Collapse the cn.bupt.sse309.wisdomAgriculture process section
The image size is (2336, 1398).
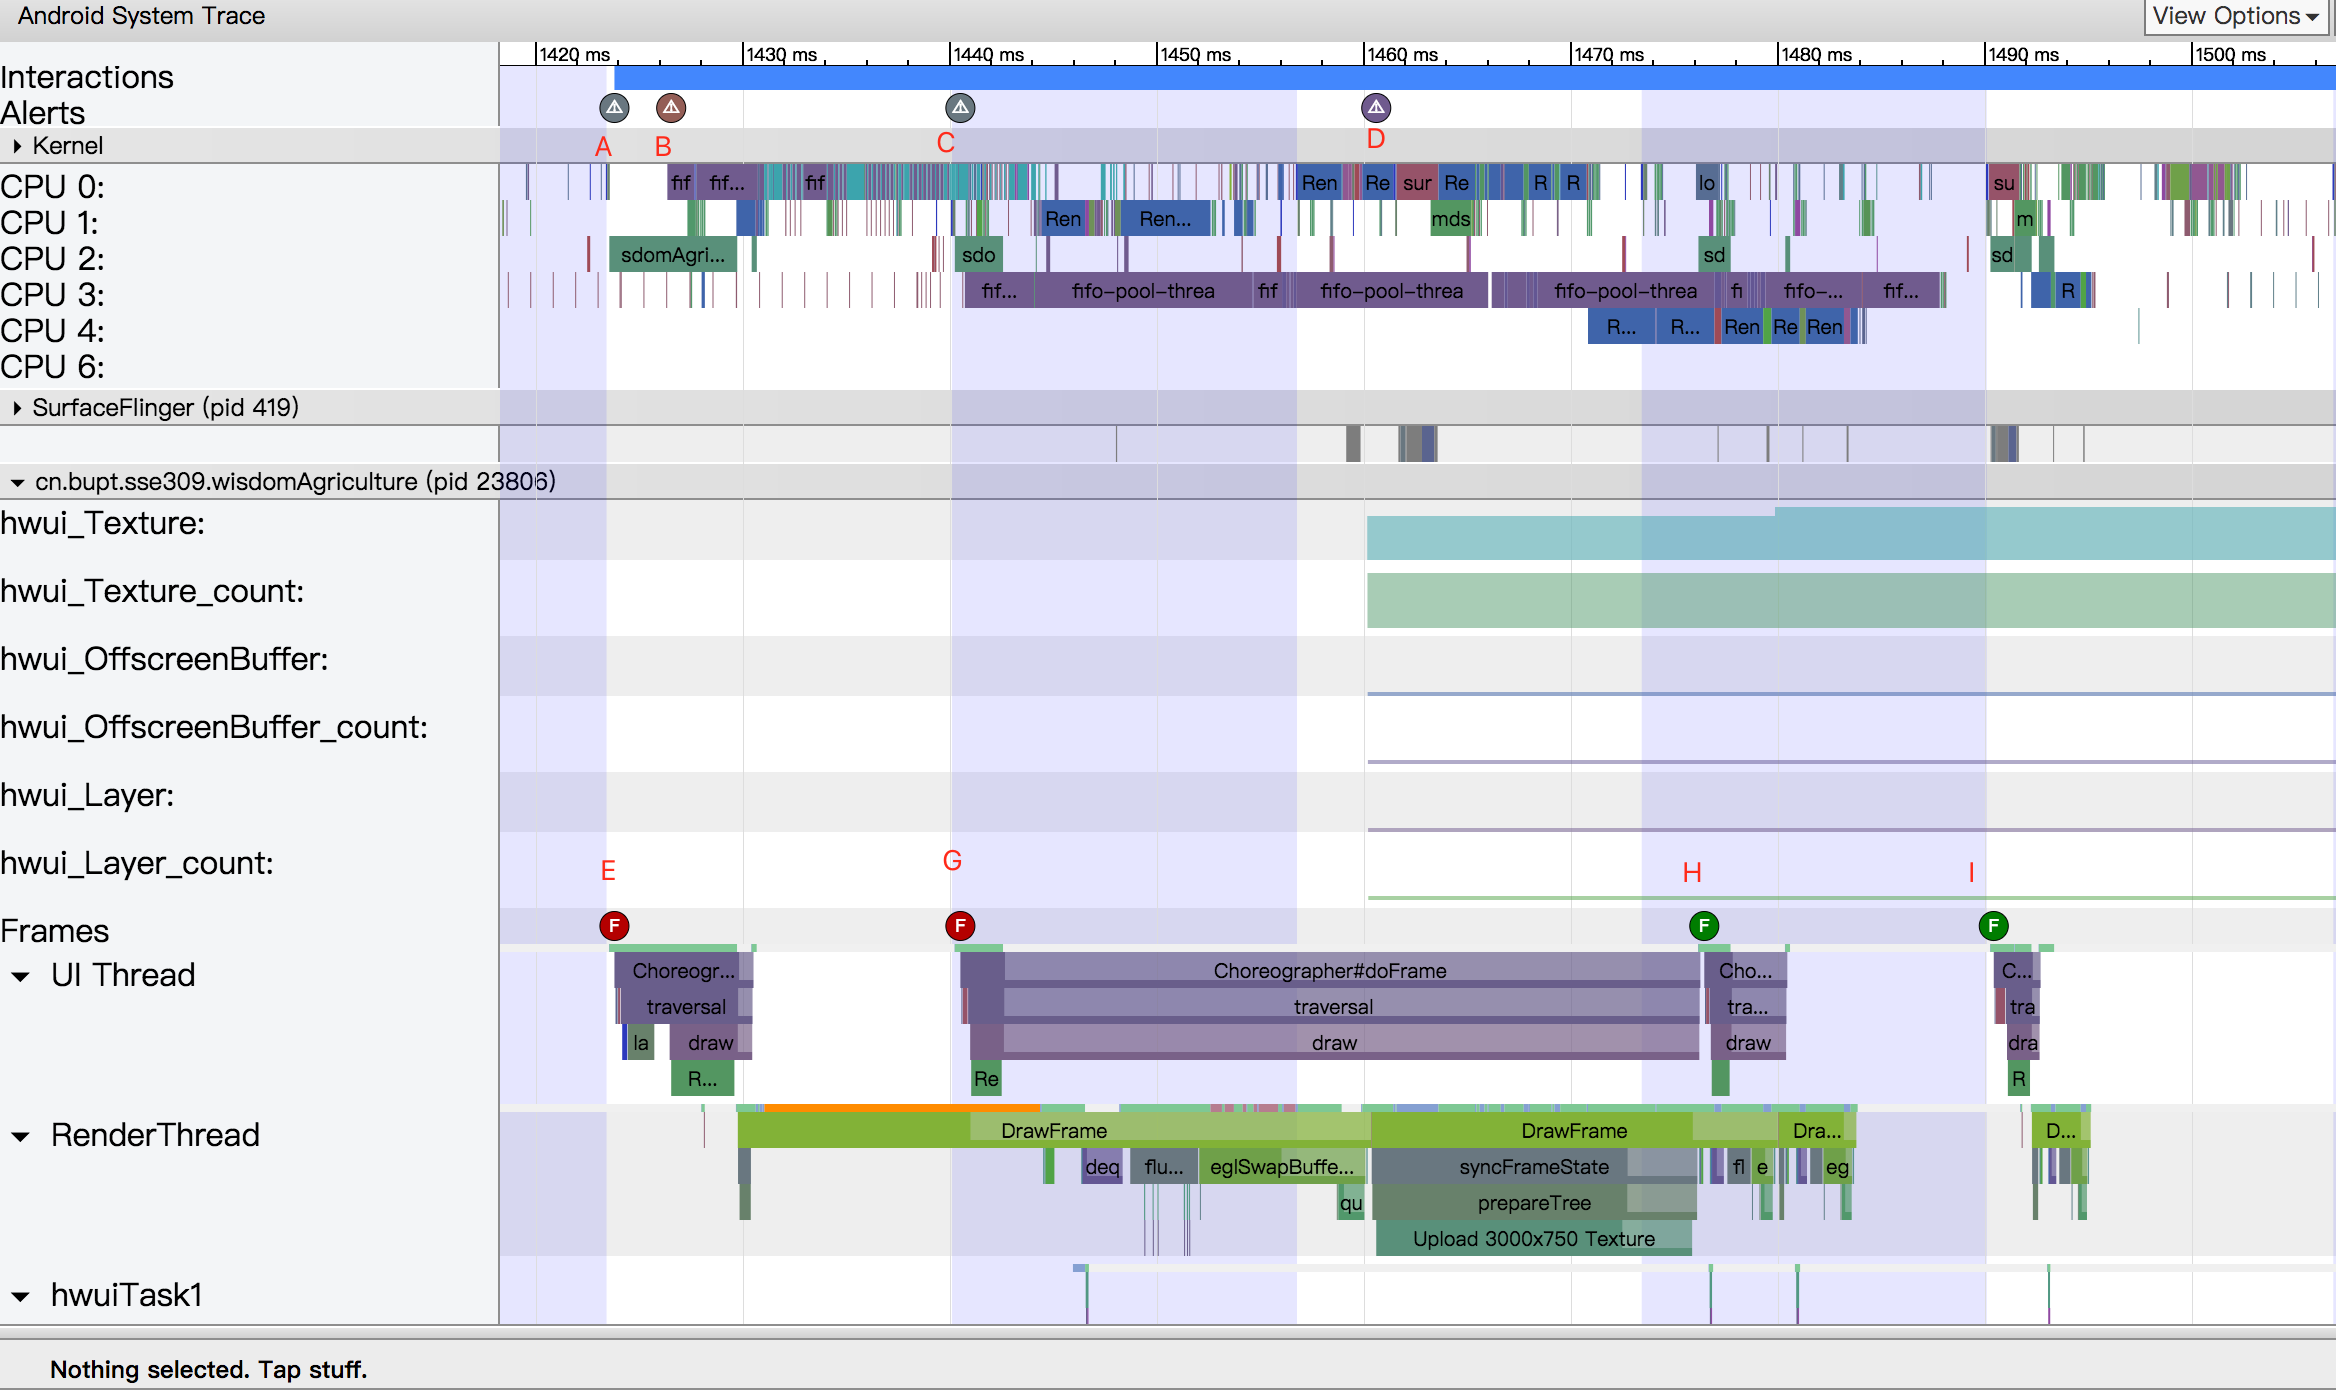click(17, 483)
